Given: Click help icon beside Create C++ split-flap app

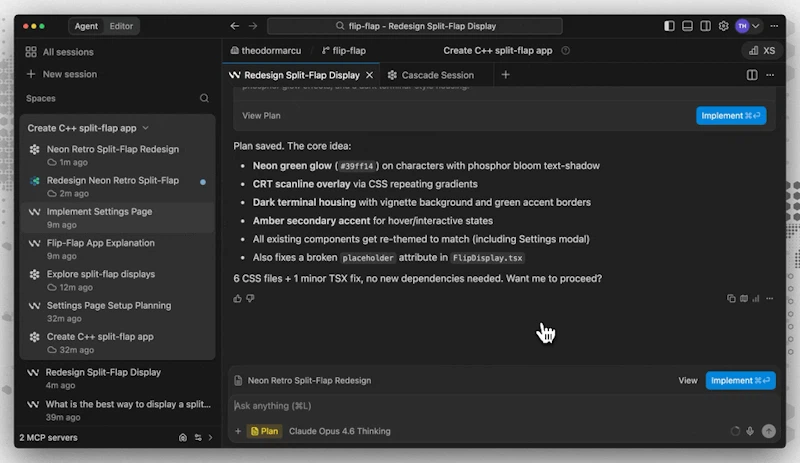Looking at the screenshot, I should click(565, 51).
